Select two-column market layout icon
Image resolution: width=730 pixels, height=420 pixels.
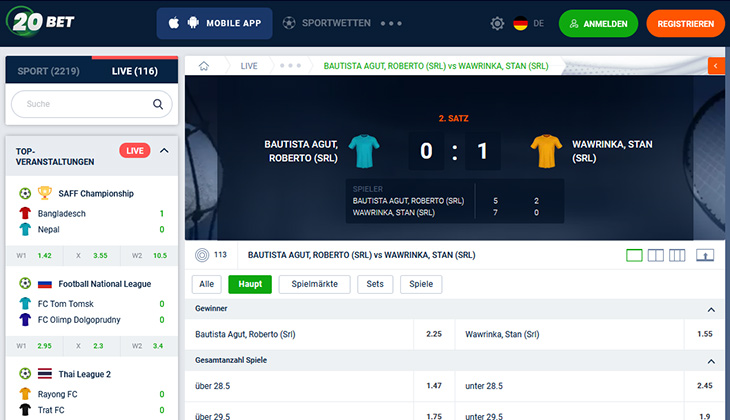[656, 255]
